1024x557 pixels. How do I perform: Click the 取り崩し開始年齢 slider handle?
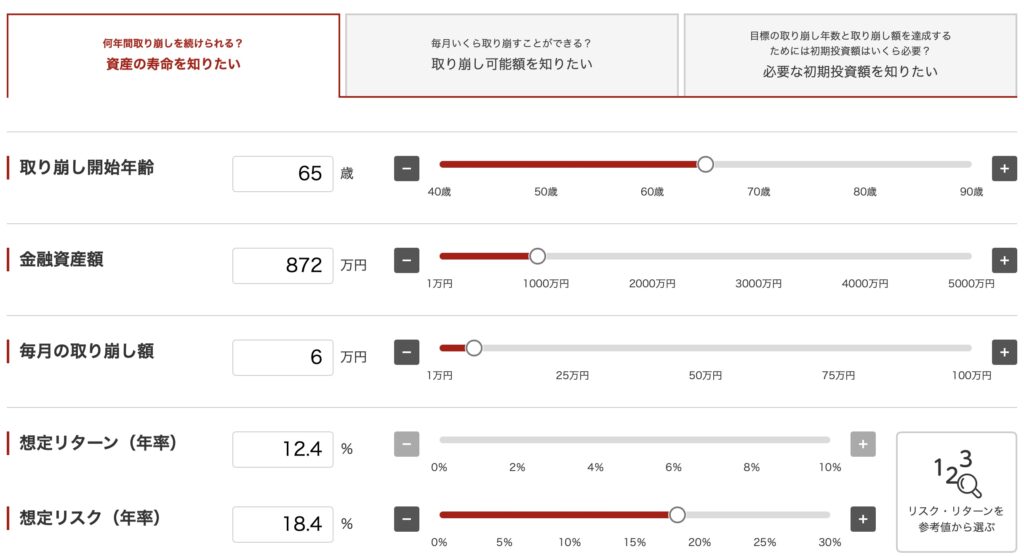(705, 165)
